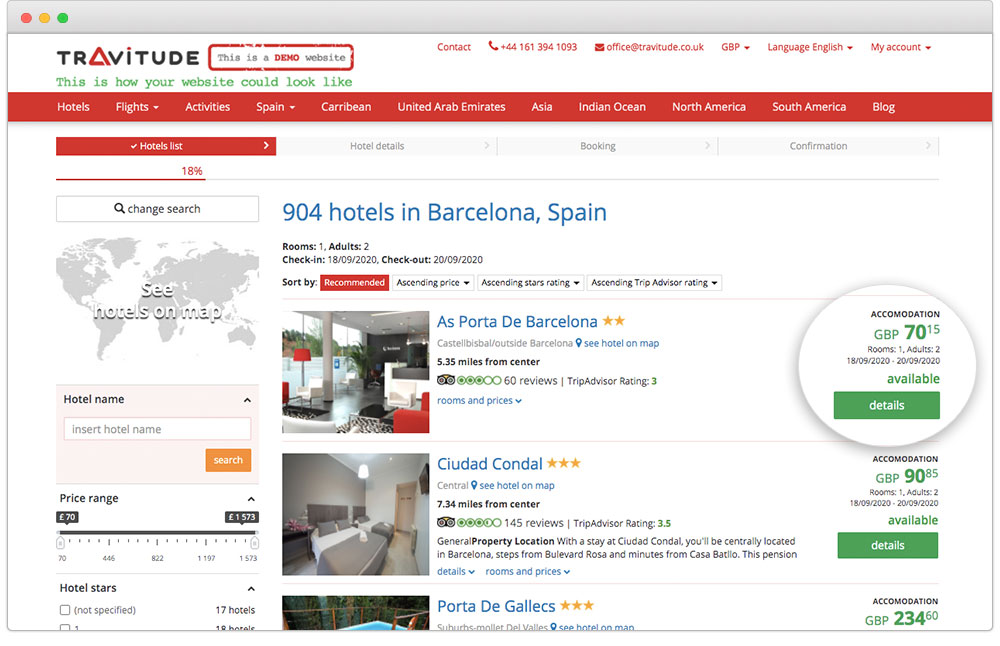
Task: Collapse the Price range filter section
Action: click(250, 499)
